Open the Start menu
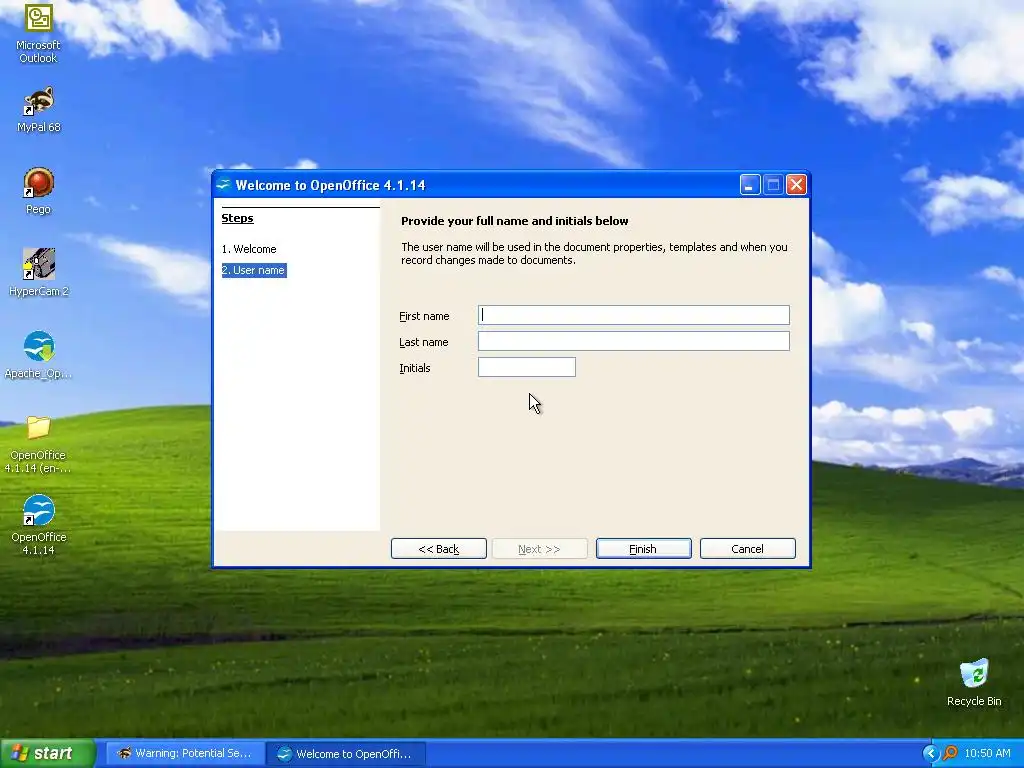The width and height of the screenshot is (1024, 768). click(x=48, y=753)
